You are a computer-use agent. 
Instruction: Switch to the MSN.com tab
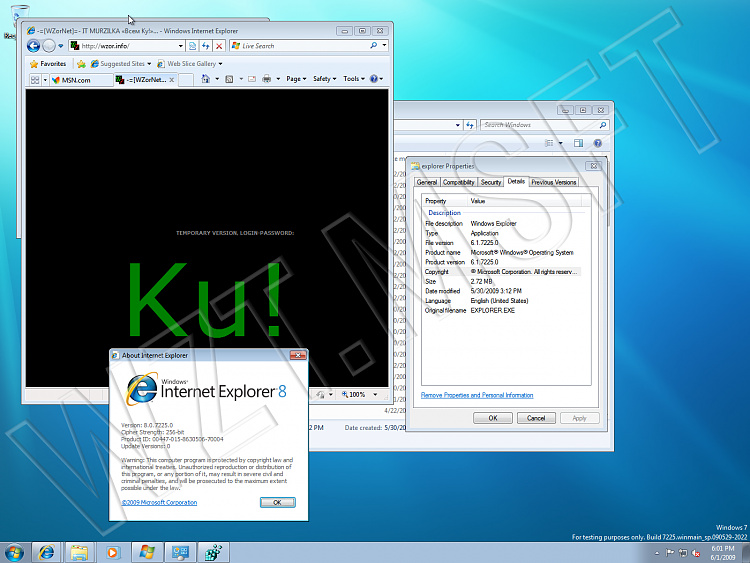click(x=81, y=80)
